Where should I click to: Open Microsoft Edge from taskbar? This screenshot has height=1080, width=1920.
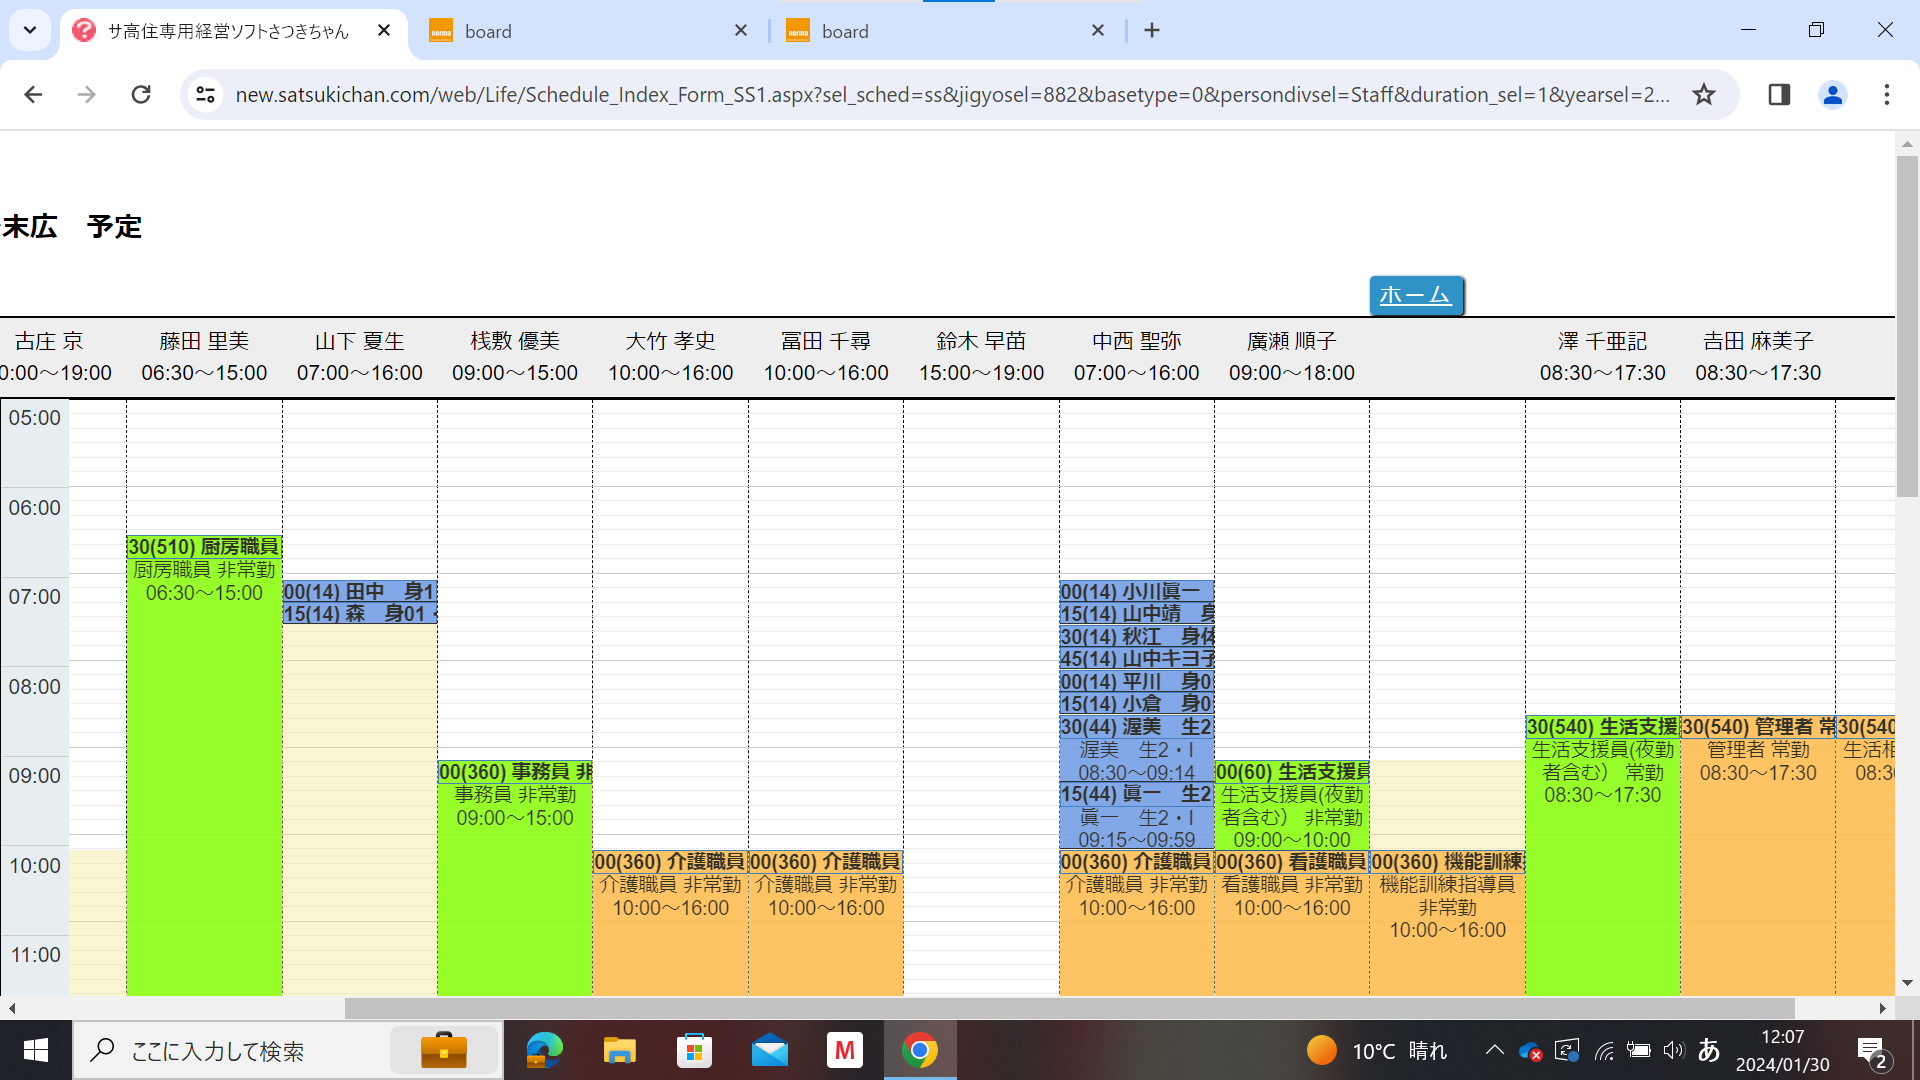pos(544,1051)
